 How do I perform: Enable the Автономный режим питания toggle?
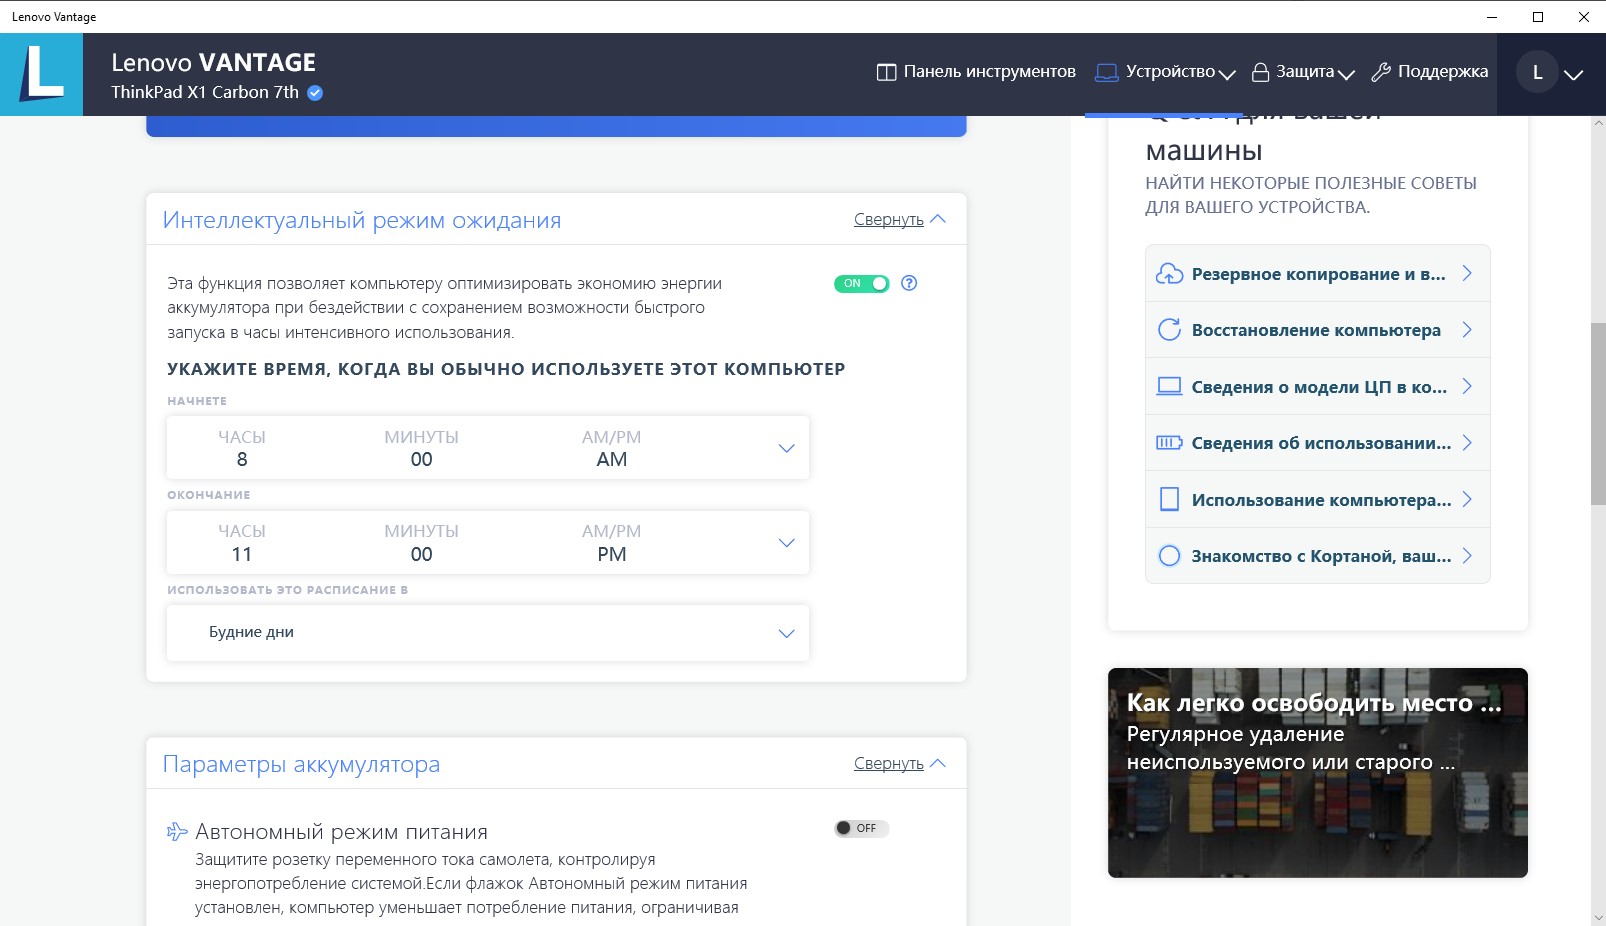tap(861, 828)
